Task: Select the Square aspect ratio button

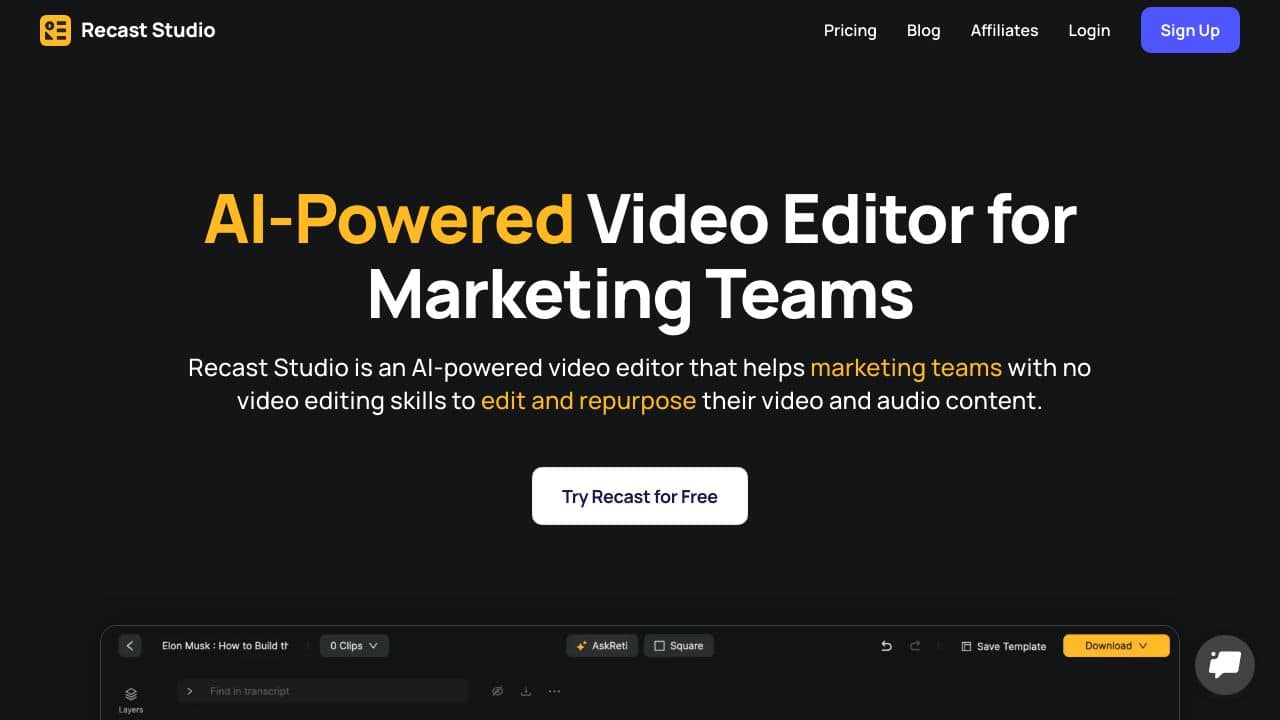Action: pos(679,646)
